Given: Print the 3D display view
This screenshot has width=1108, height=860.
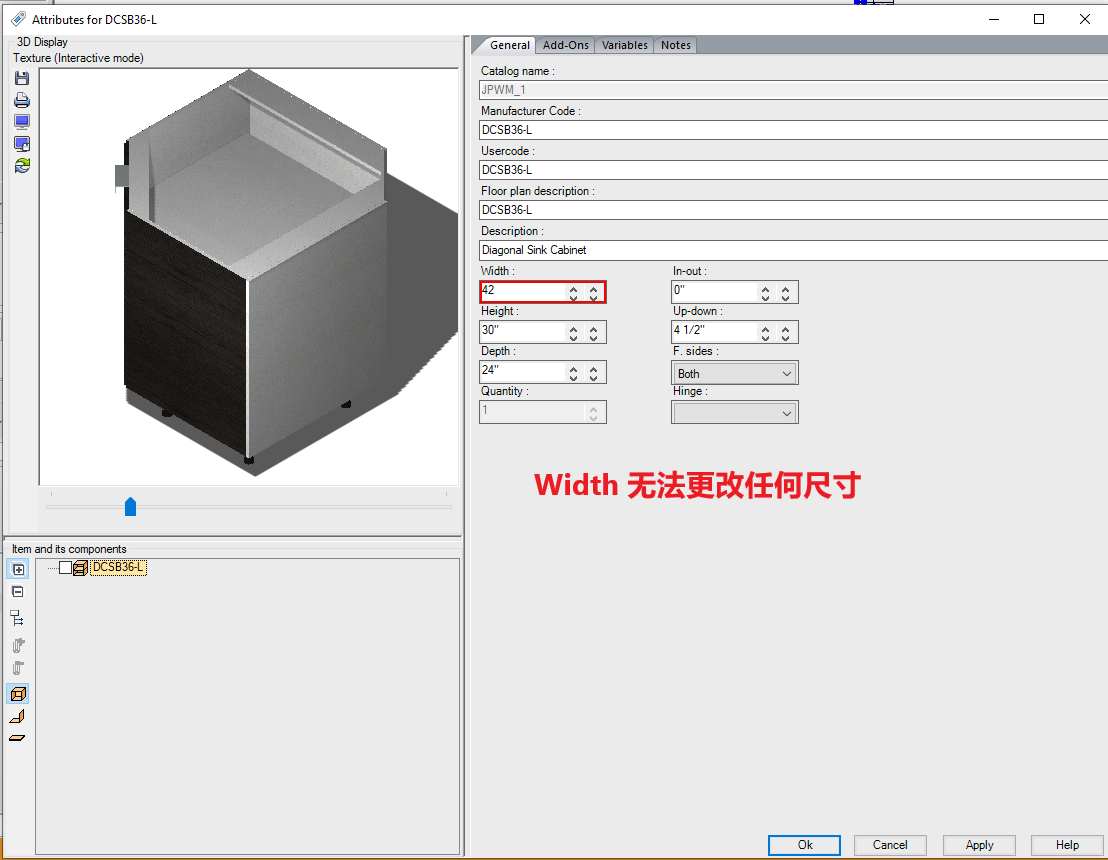Looking at the screenshot, I should [22, 100].
